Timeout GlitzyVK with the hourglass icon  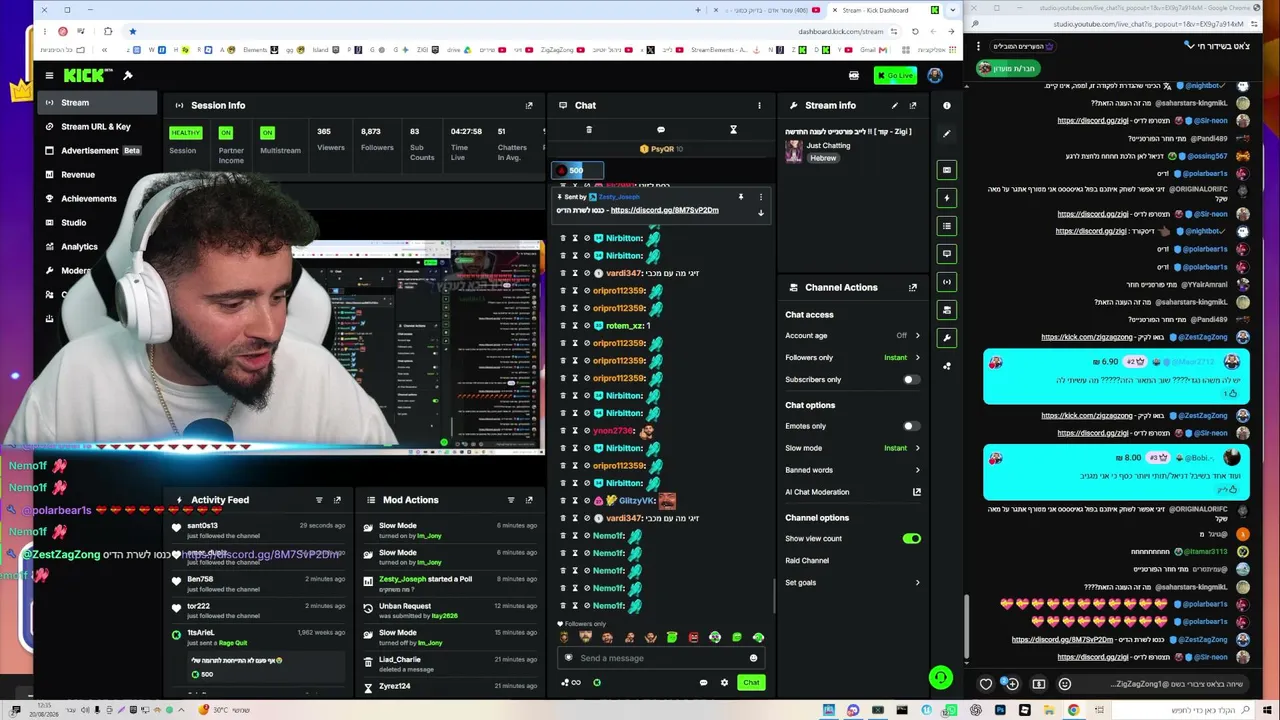click(575, 501)
